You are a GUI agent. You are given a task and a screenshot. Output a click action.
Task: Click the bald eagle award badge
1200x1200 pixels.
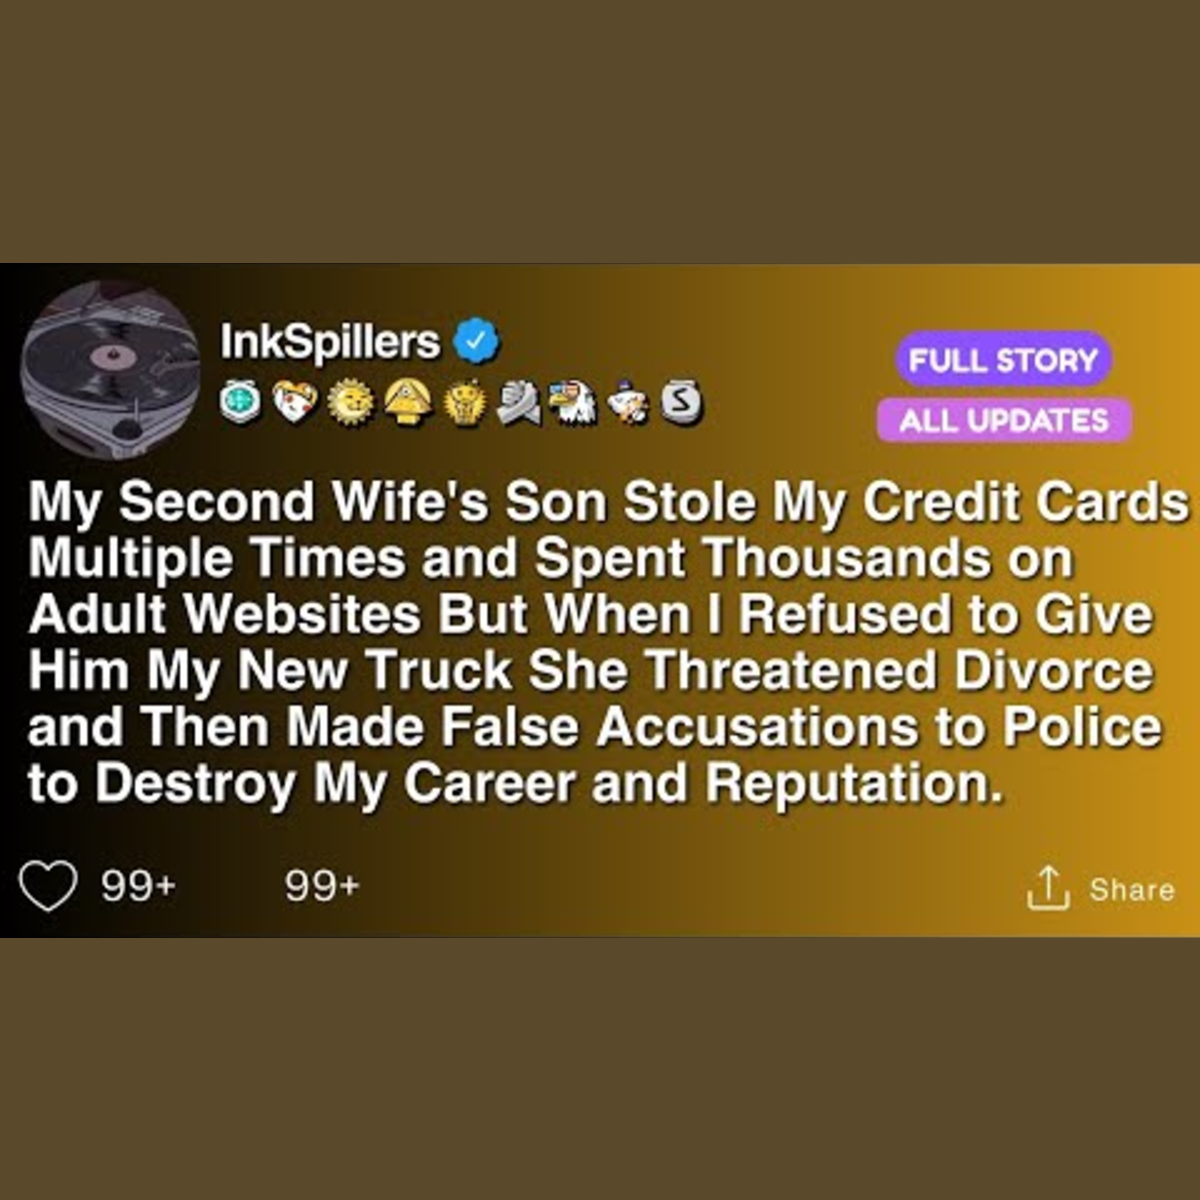pyautogui.click(x=573, y=402)
